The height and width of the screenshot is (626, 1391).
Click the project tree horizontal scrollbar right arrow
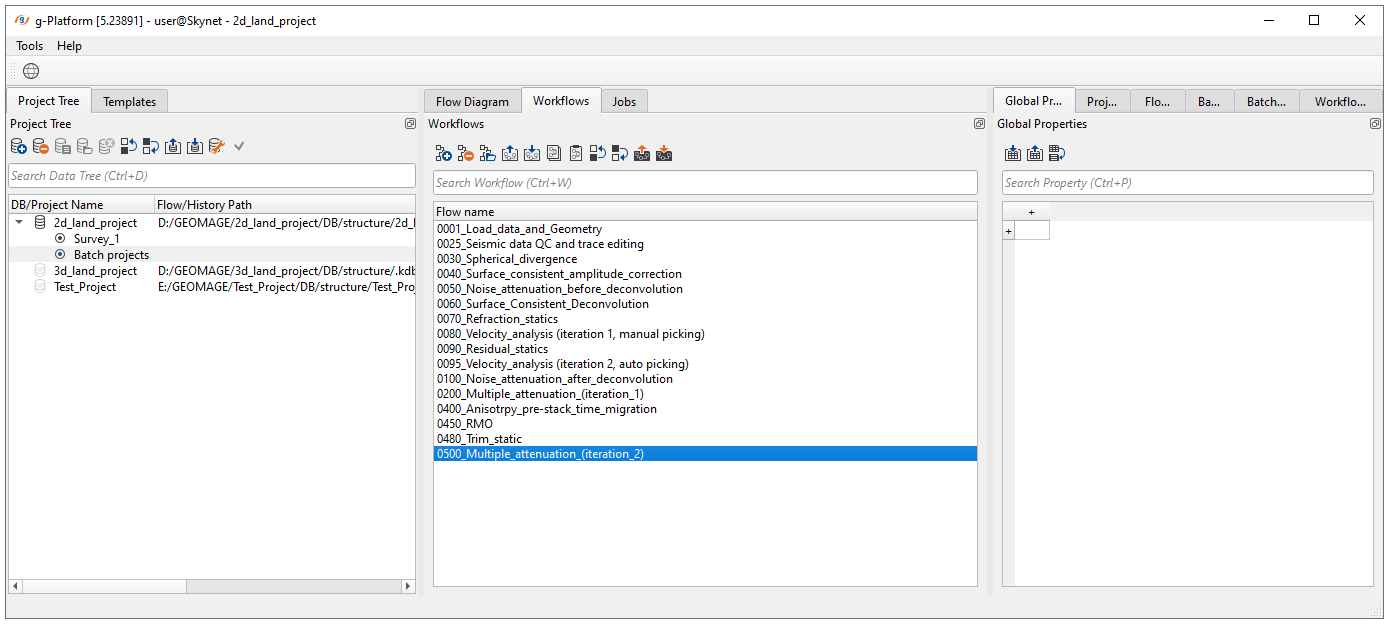coord(407,586)
